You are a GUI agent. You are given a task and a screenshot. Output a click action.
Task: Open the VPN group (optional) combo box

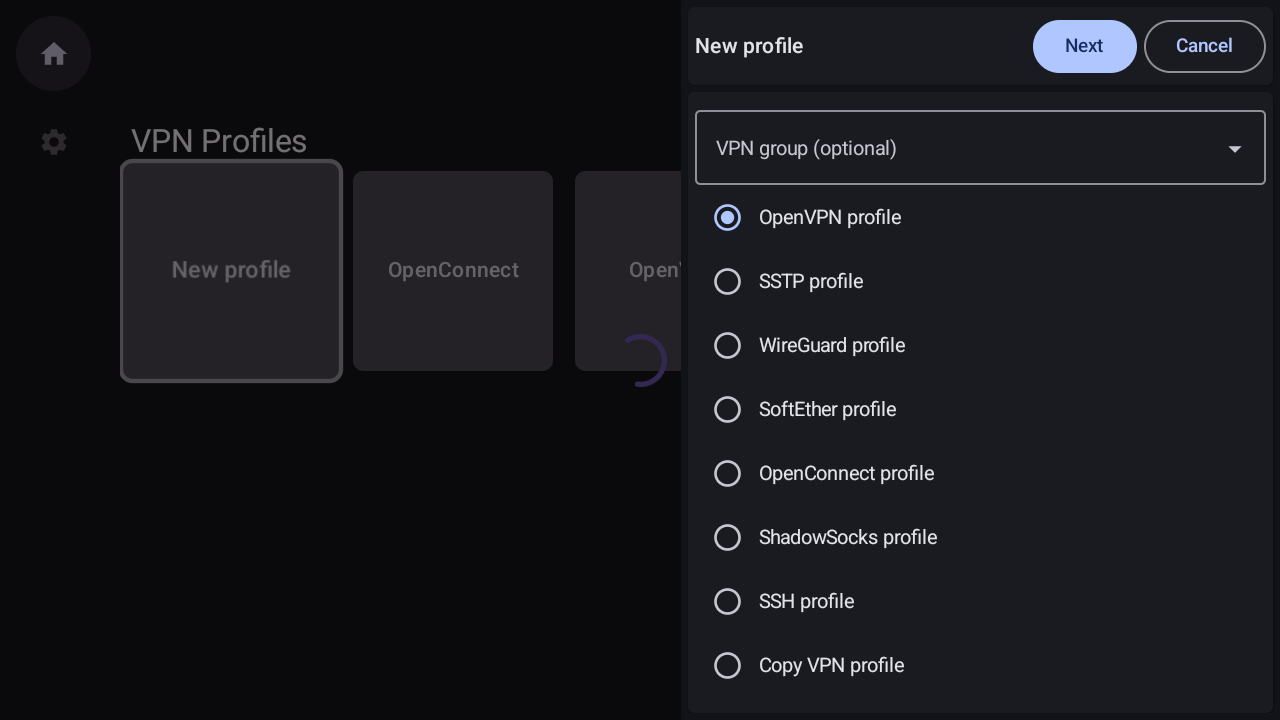point(980,148)
